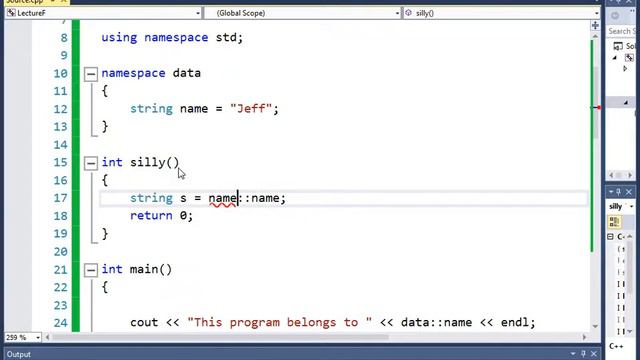Pin the Properties panel with auto-hide icon
Screen dimensions: 640x360
619,192
